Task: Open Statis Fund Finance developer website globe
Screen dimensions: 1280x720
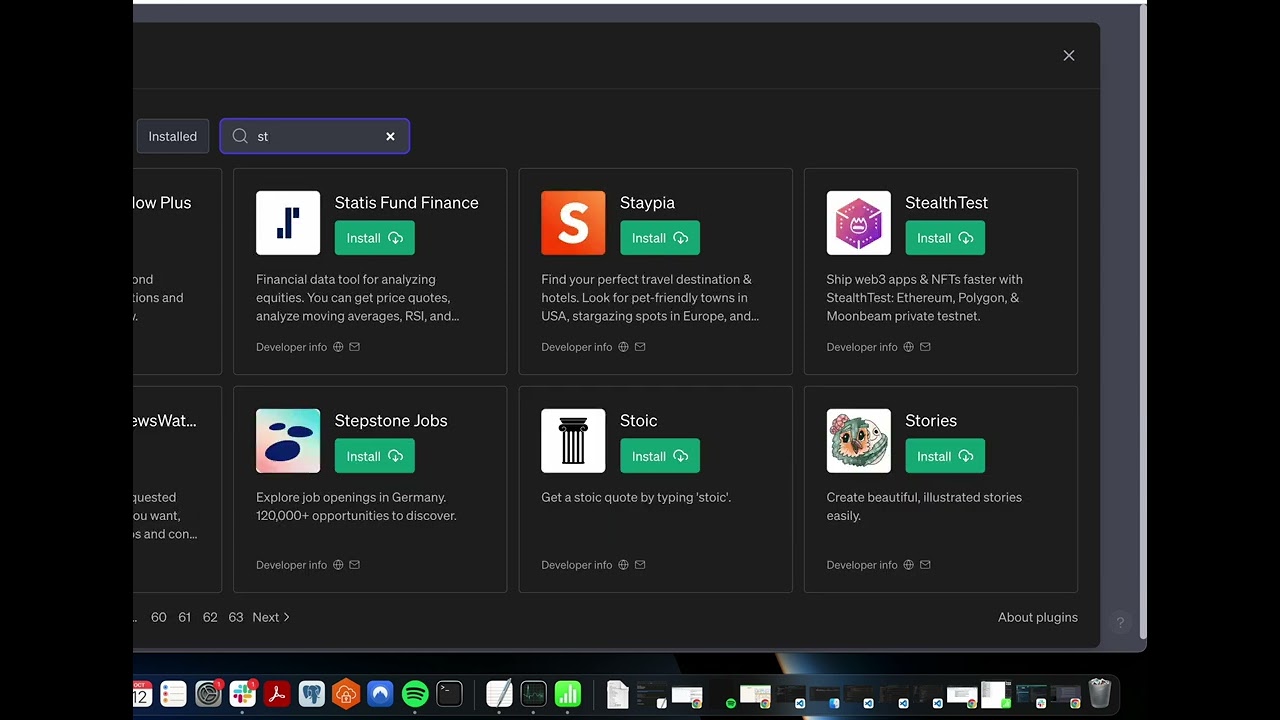Action: (338, 347)
